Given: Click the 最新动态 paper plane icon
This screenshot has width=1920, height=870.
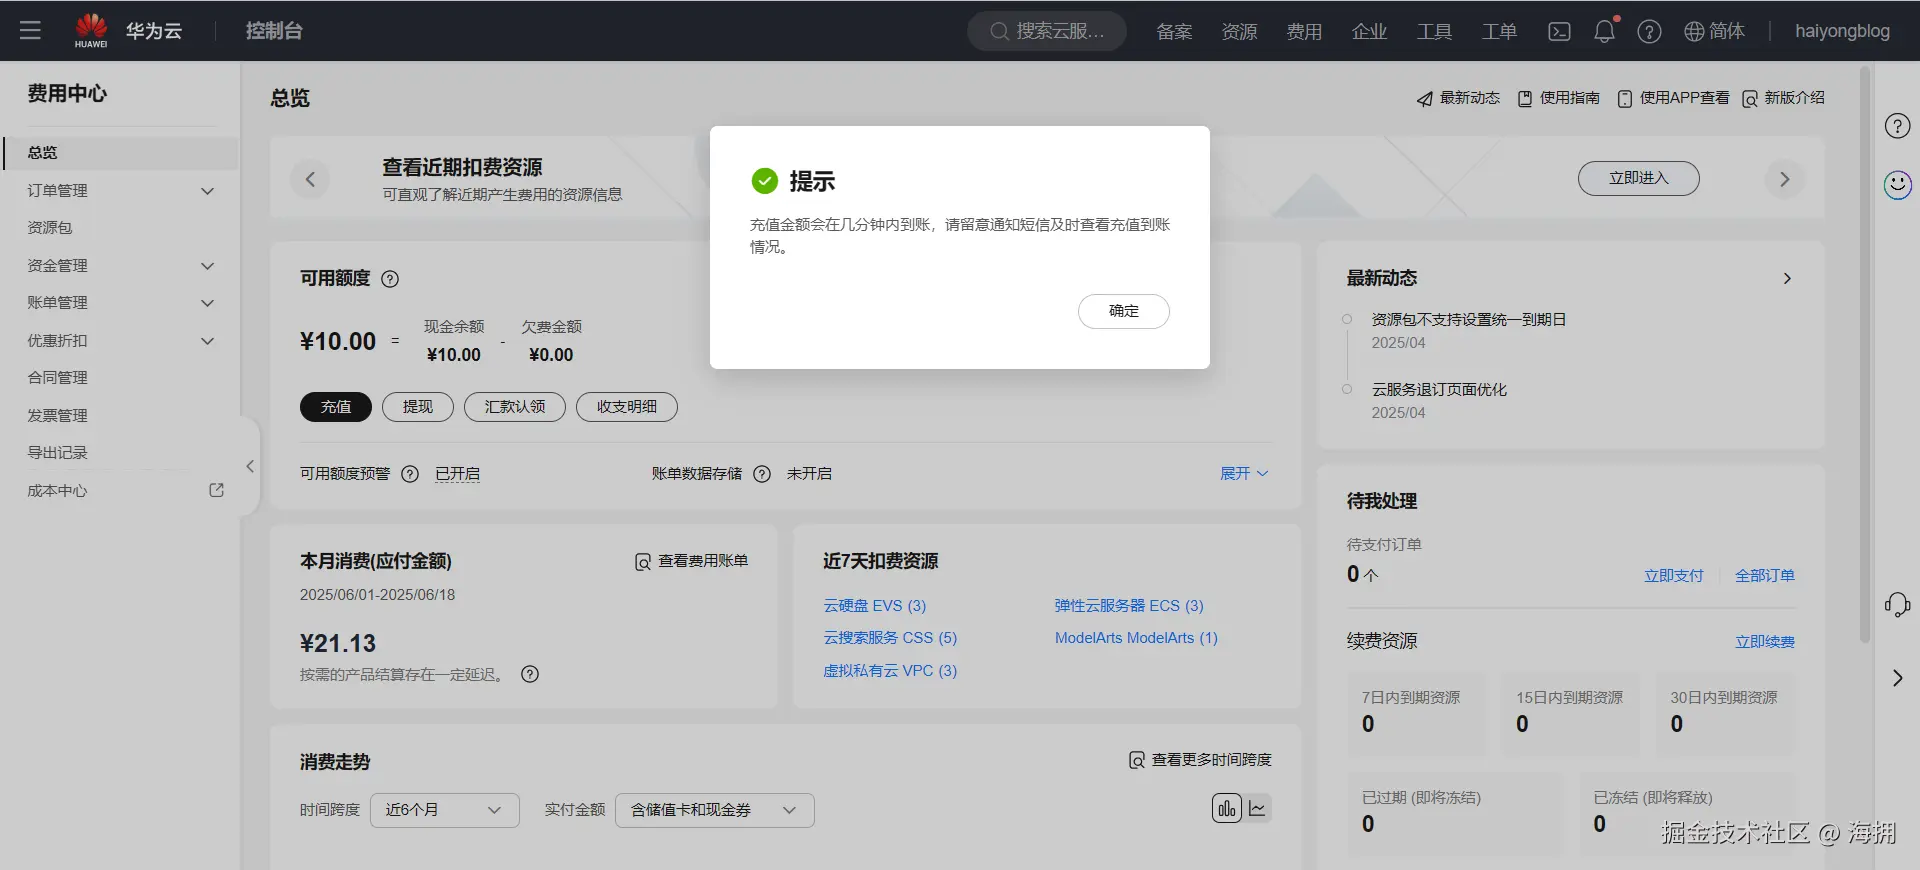Looking at the screenshot, I should tap(1424, 98).
